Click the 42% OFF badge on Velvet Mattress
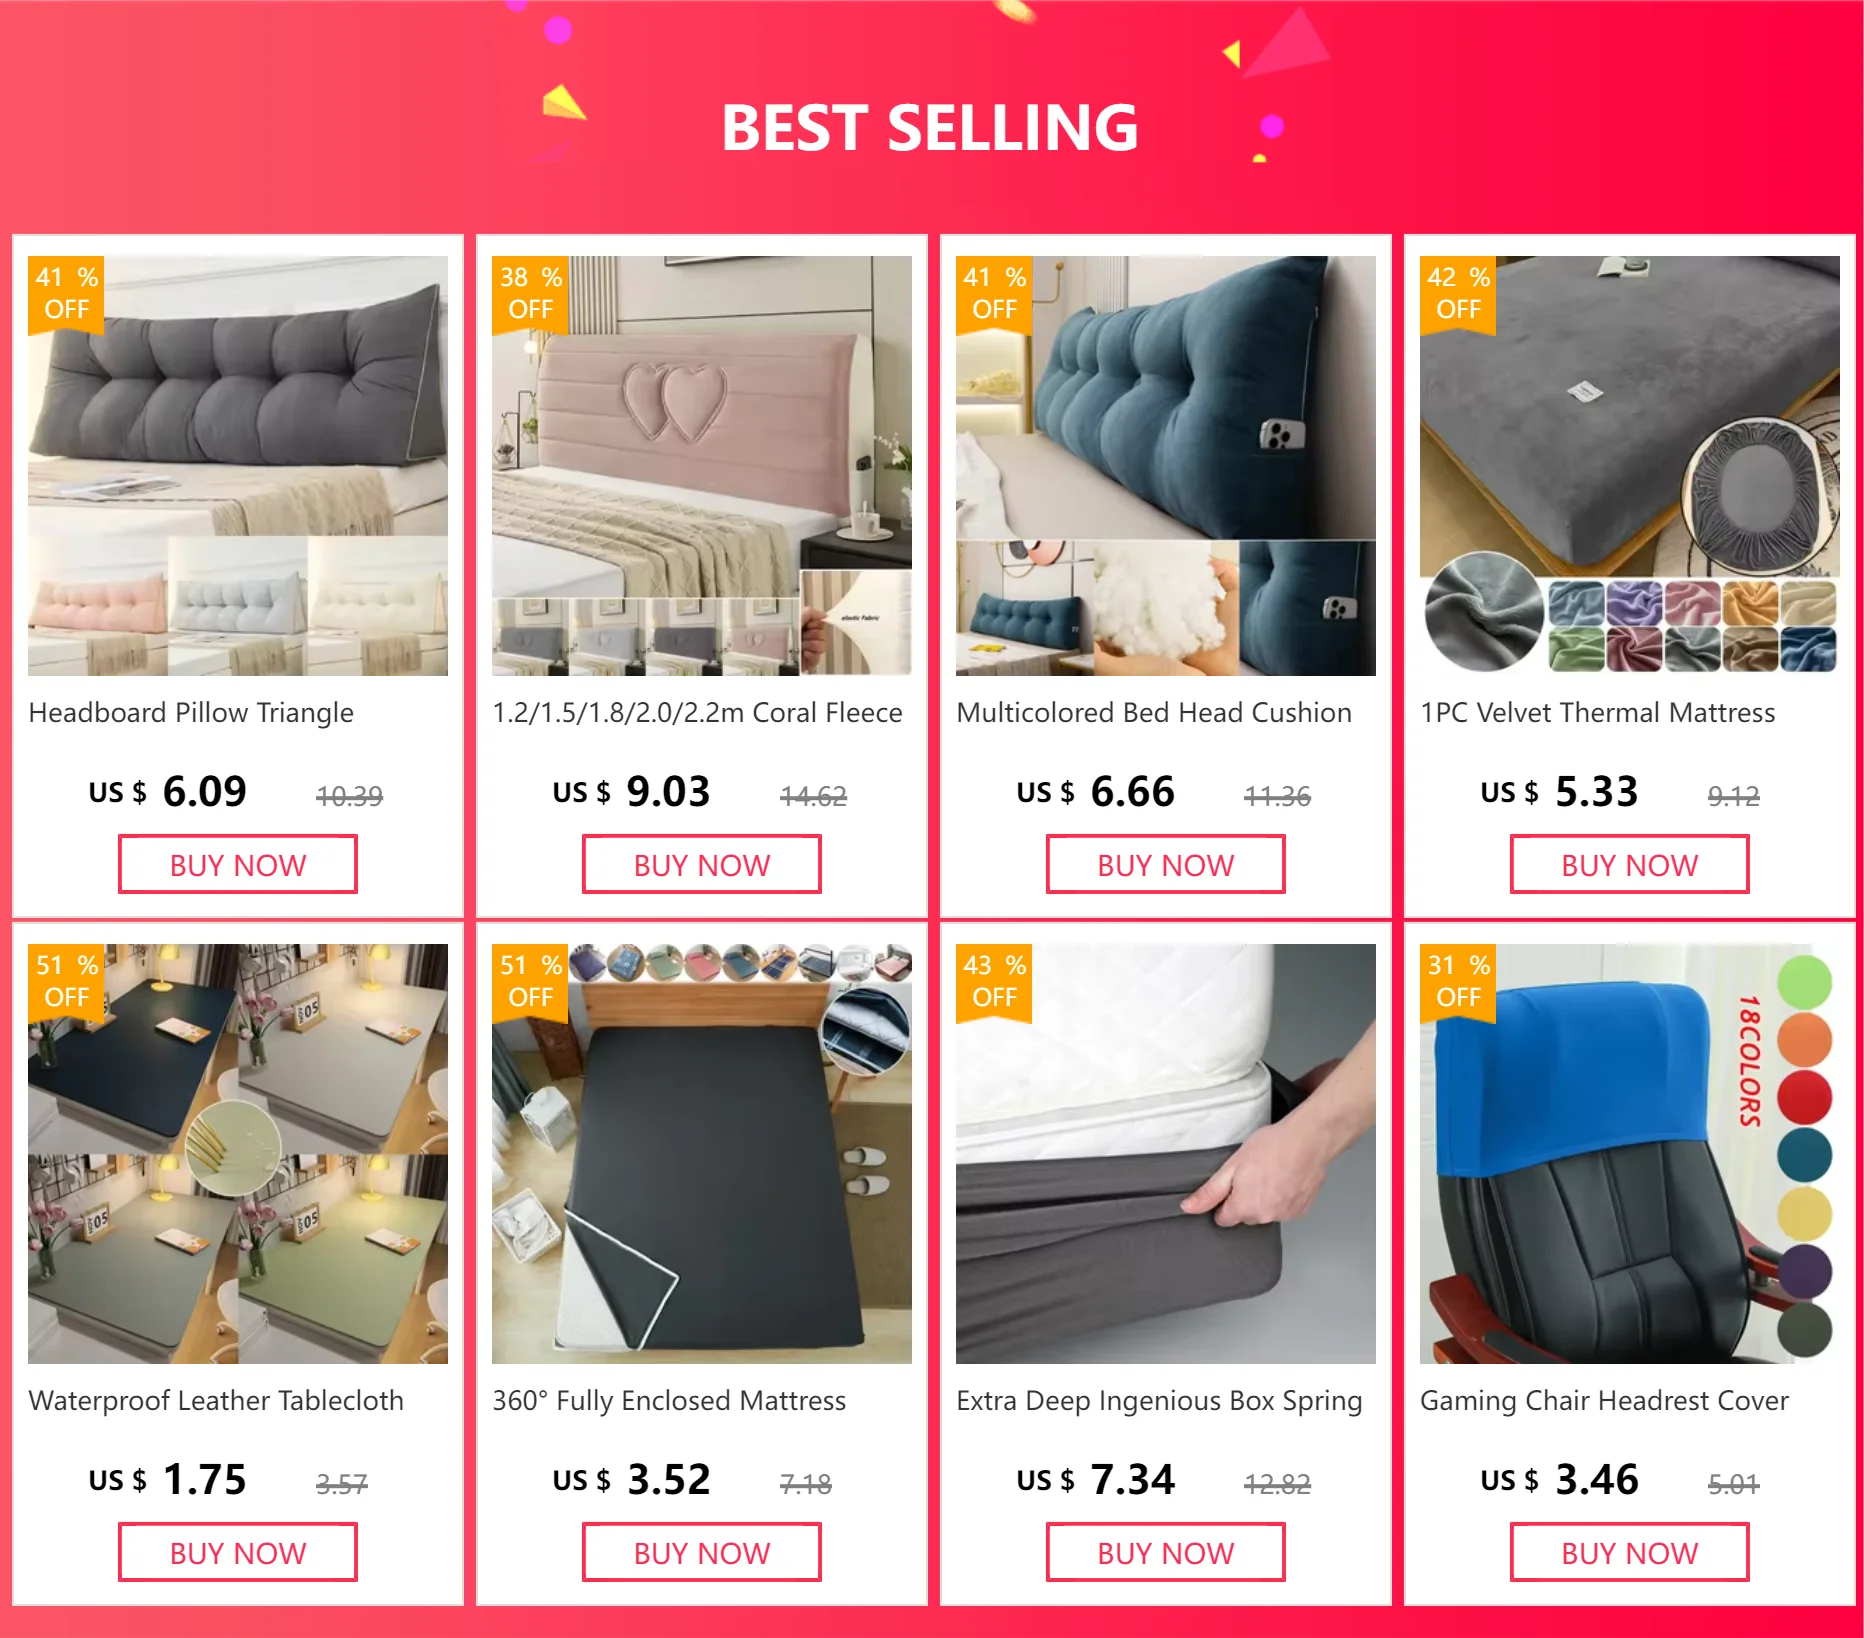This screenshot has height=1638, width=1864. pos(1458,293)
